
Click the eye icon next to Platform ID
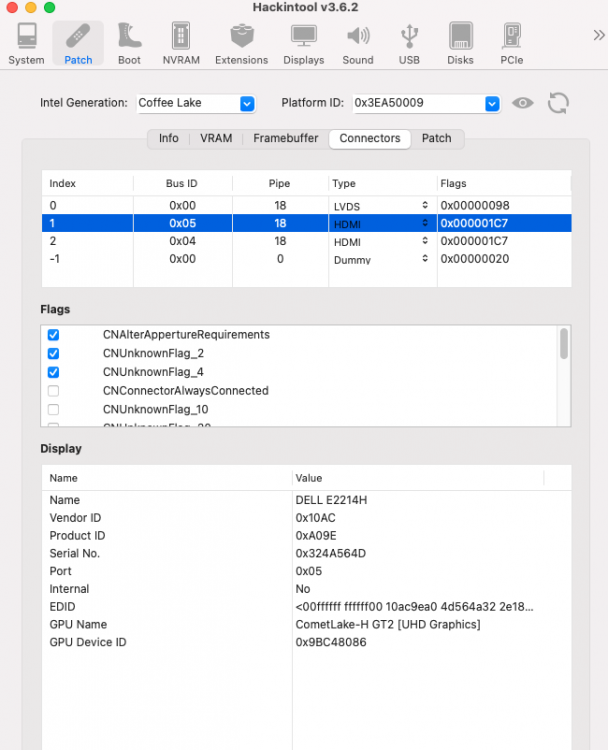[x=522, y=103]
